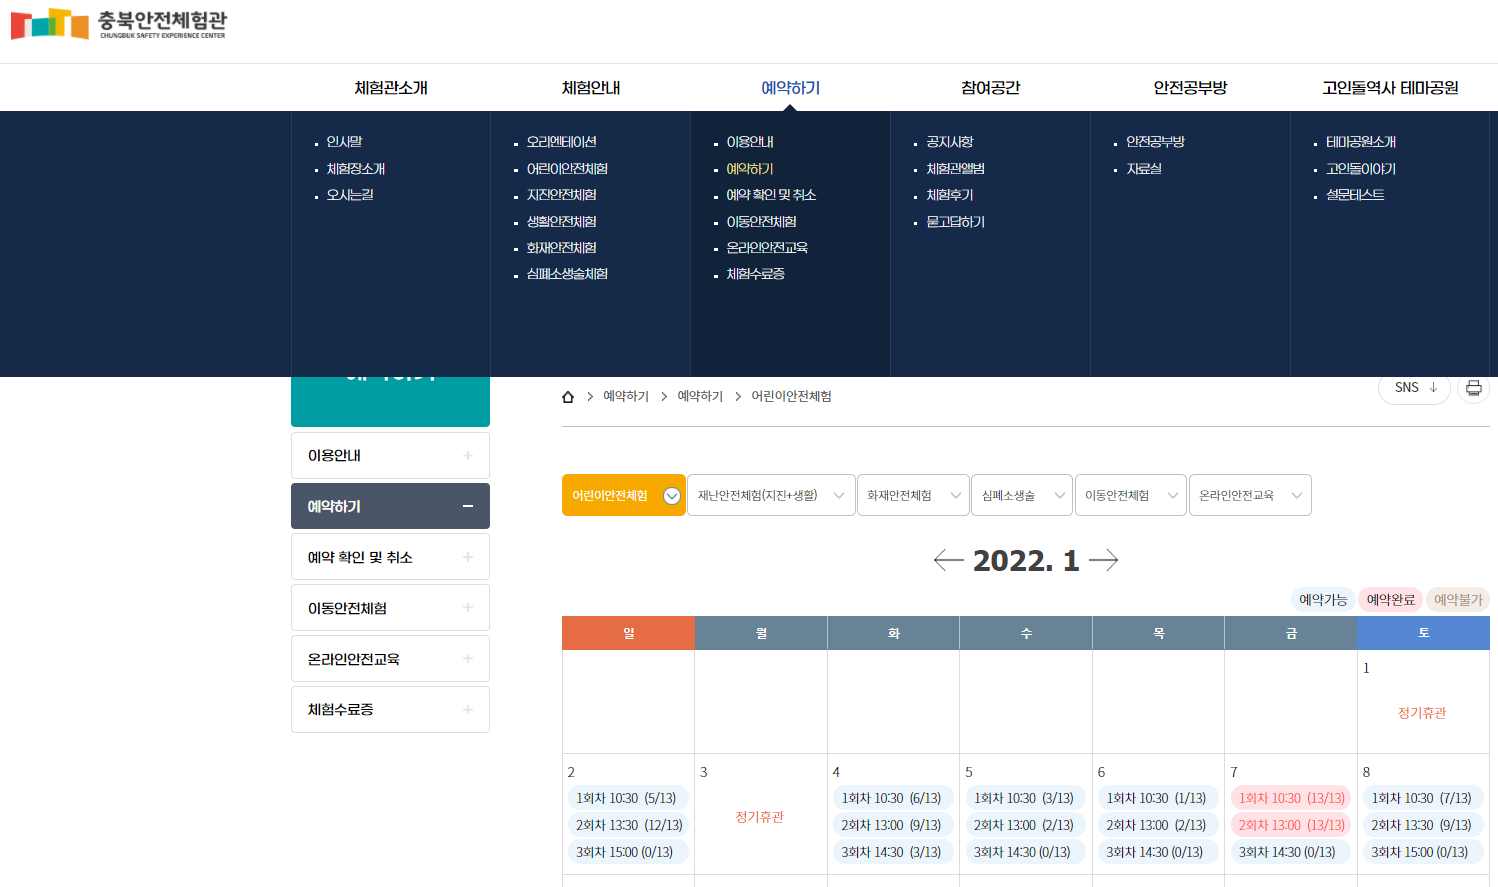1498x887 pixels.
Task: Click 체험후기 submenu link
Action: [x=950, y=195]
